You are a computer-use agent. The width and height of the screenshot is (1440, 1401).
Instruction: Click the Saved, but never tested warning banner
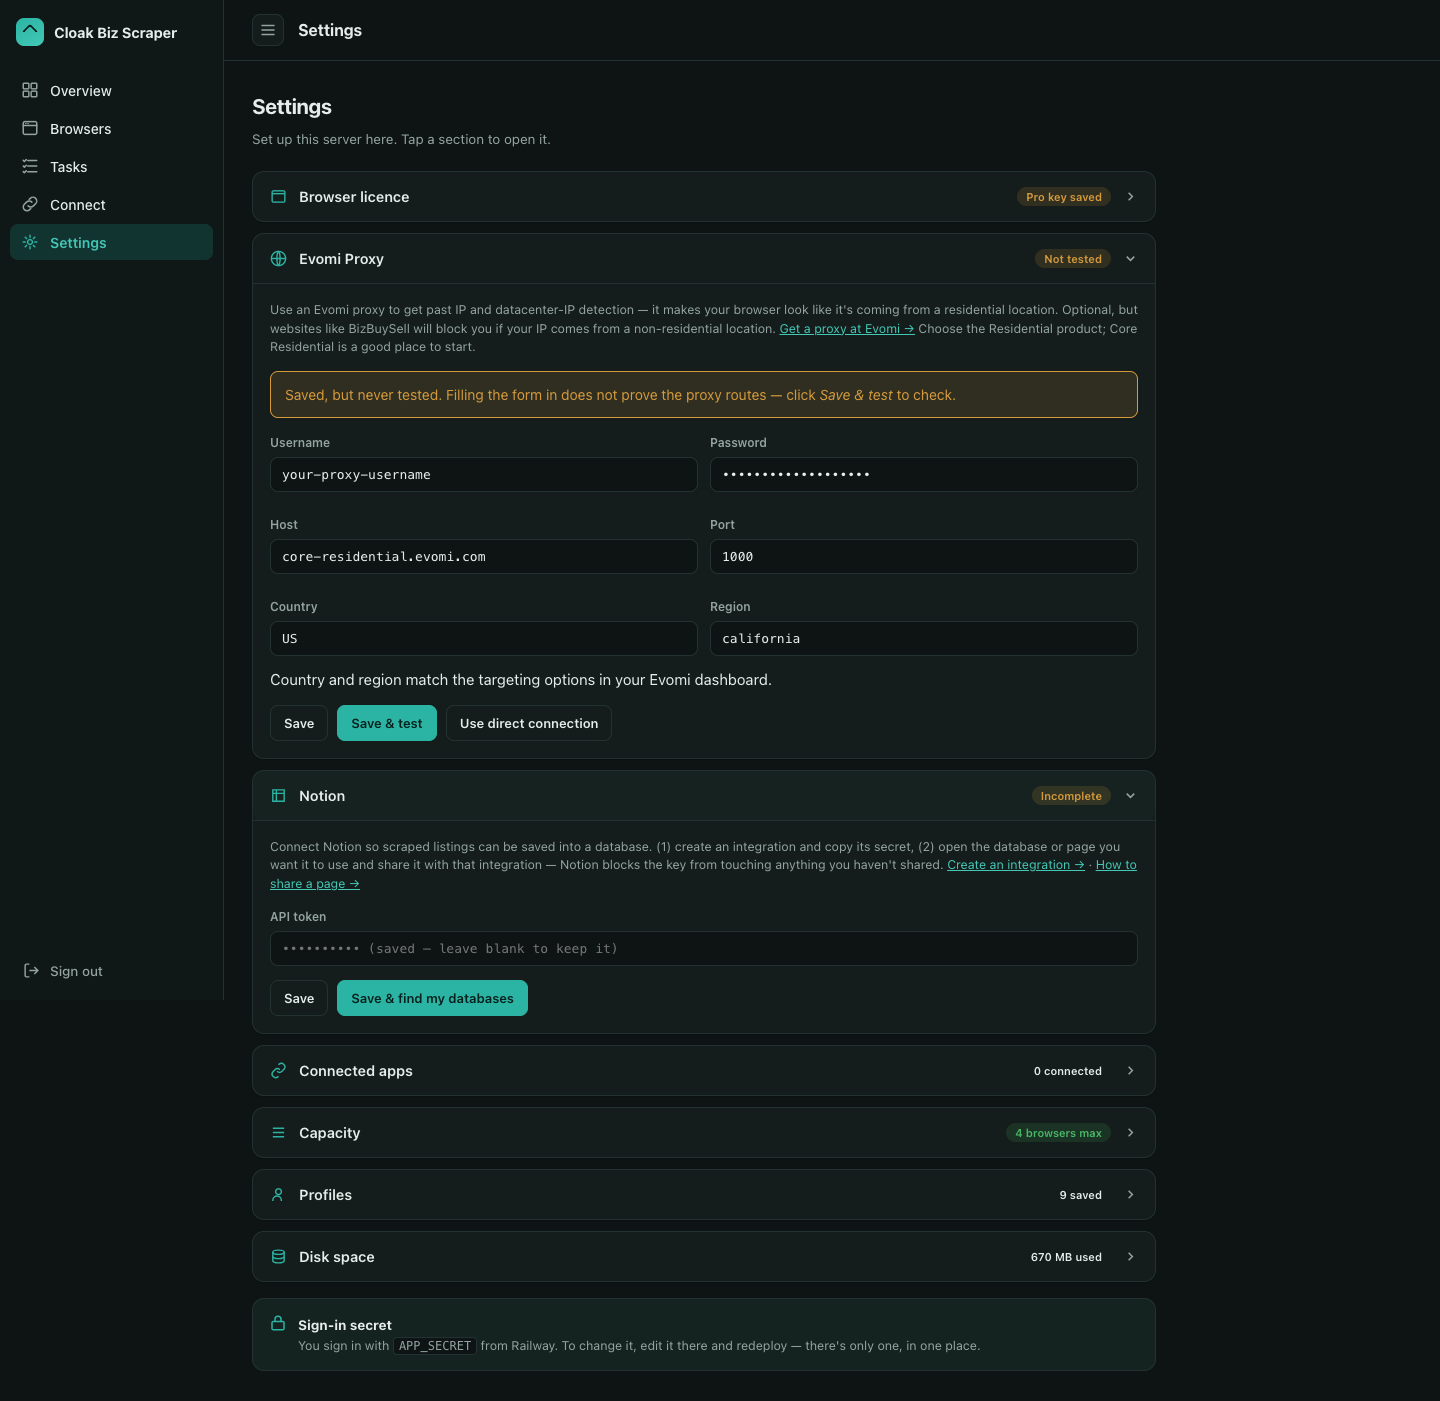704,395
